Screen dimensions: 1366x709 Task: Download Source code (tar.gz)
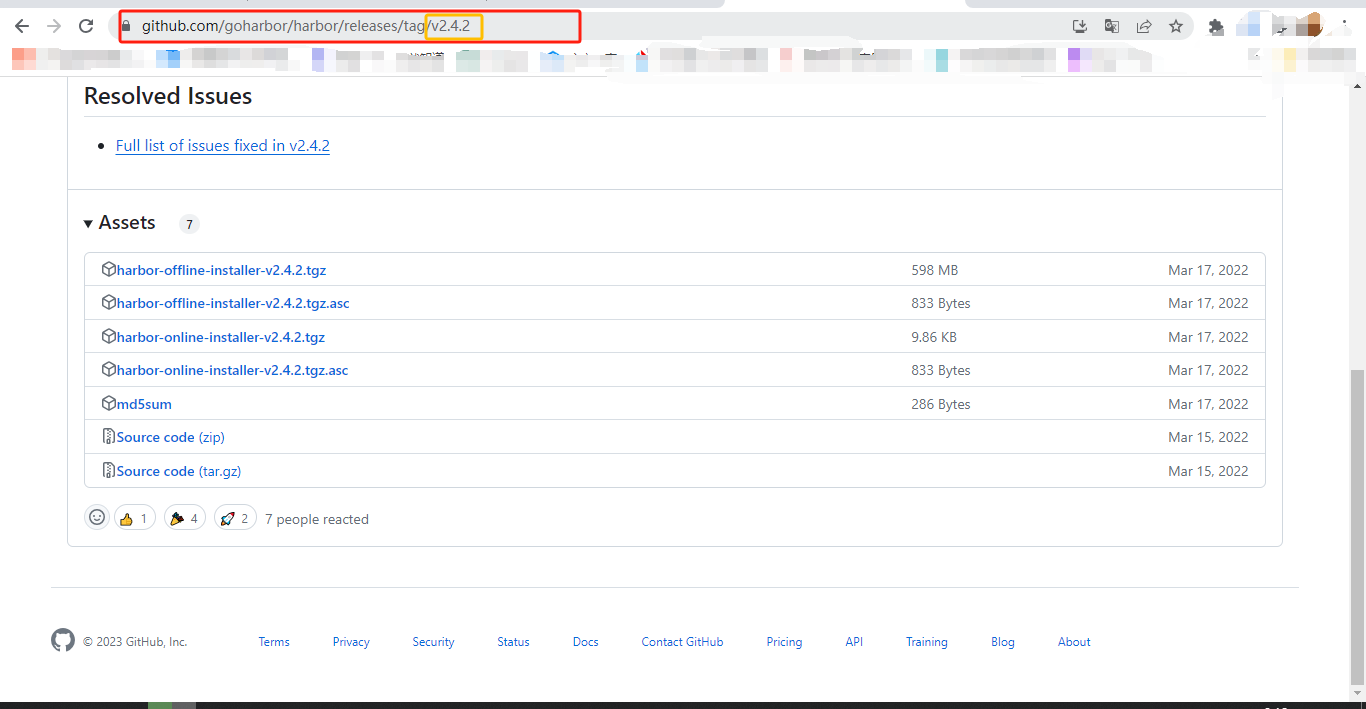coord(179,471)
